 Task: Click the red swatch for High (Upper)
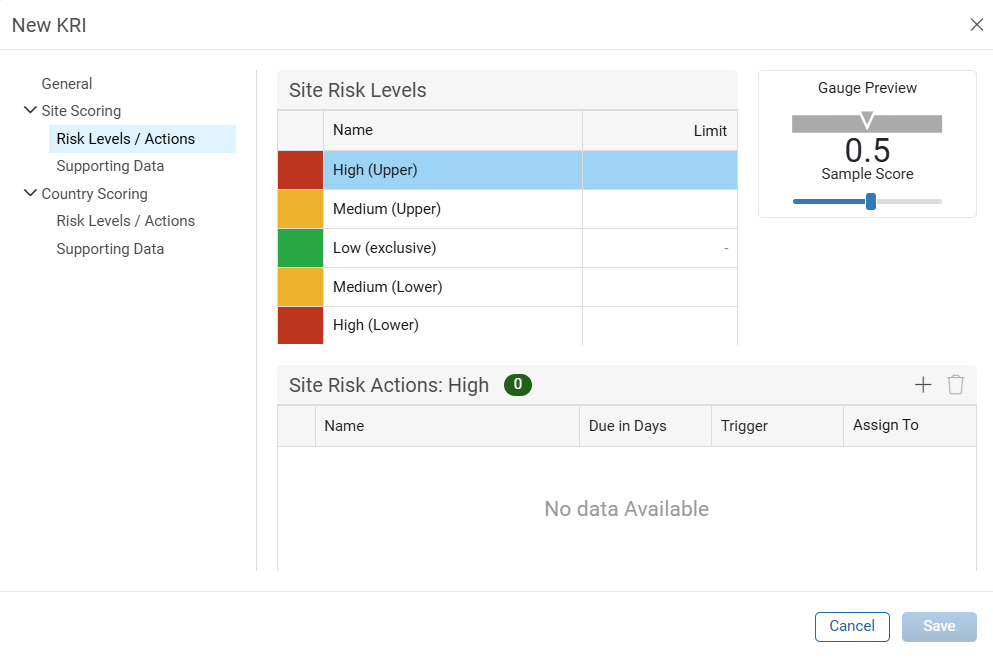pyautogui.click(x=300, y=170)
